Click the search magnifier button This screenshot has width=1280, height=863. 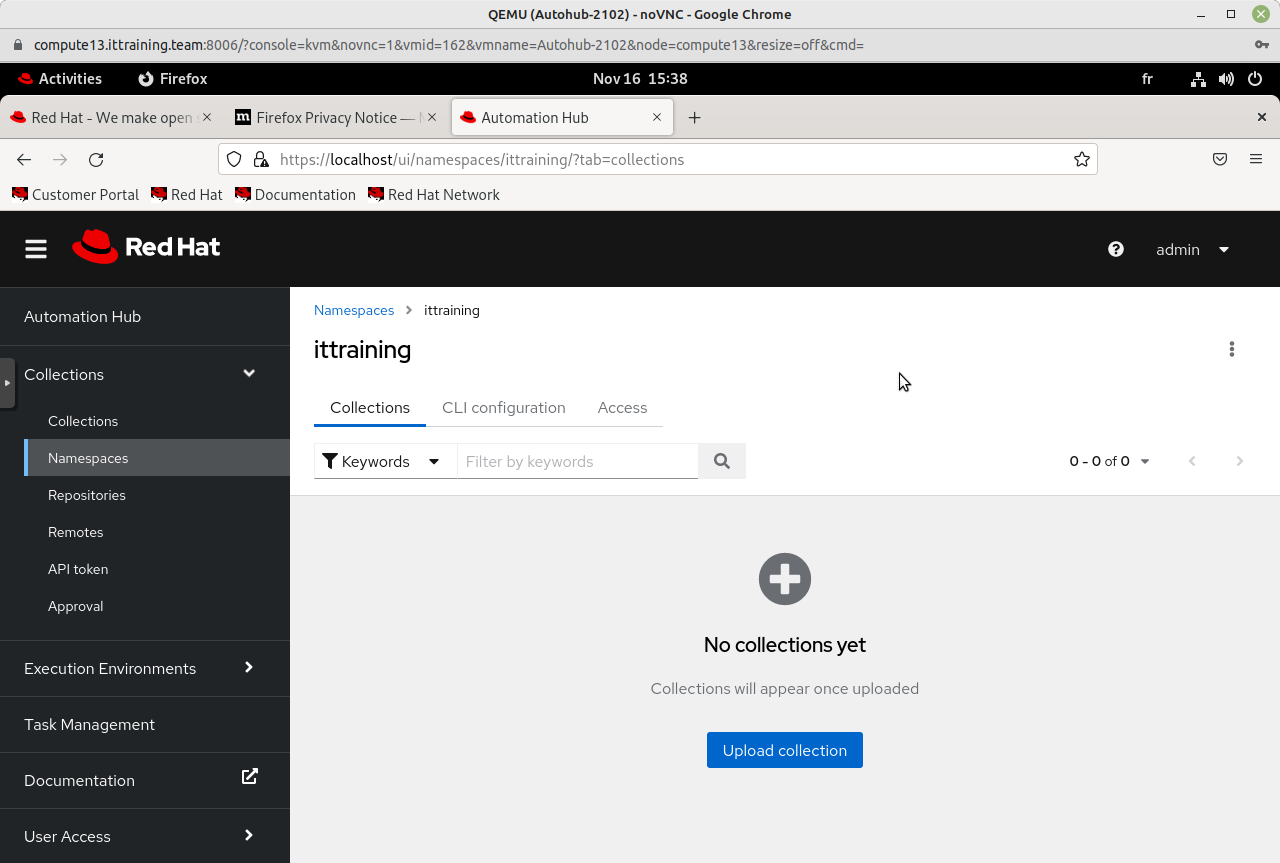tap(722, 461)
